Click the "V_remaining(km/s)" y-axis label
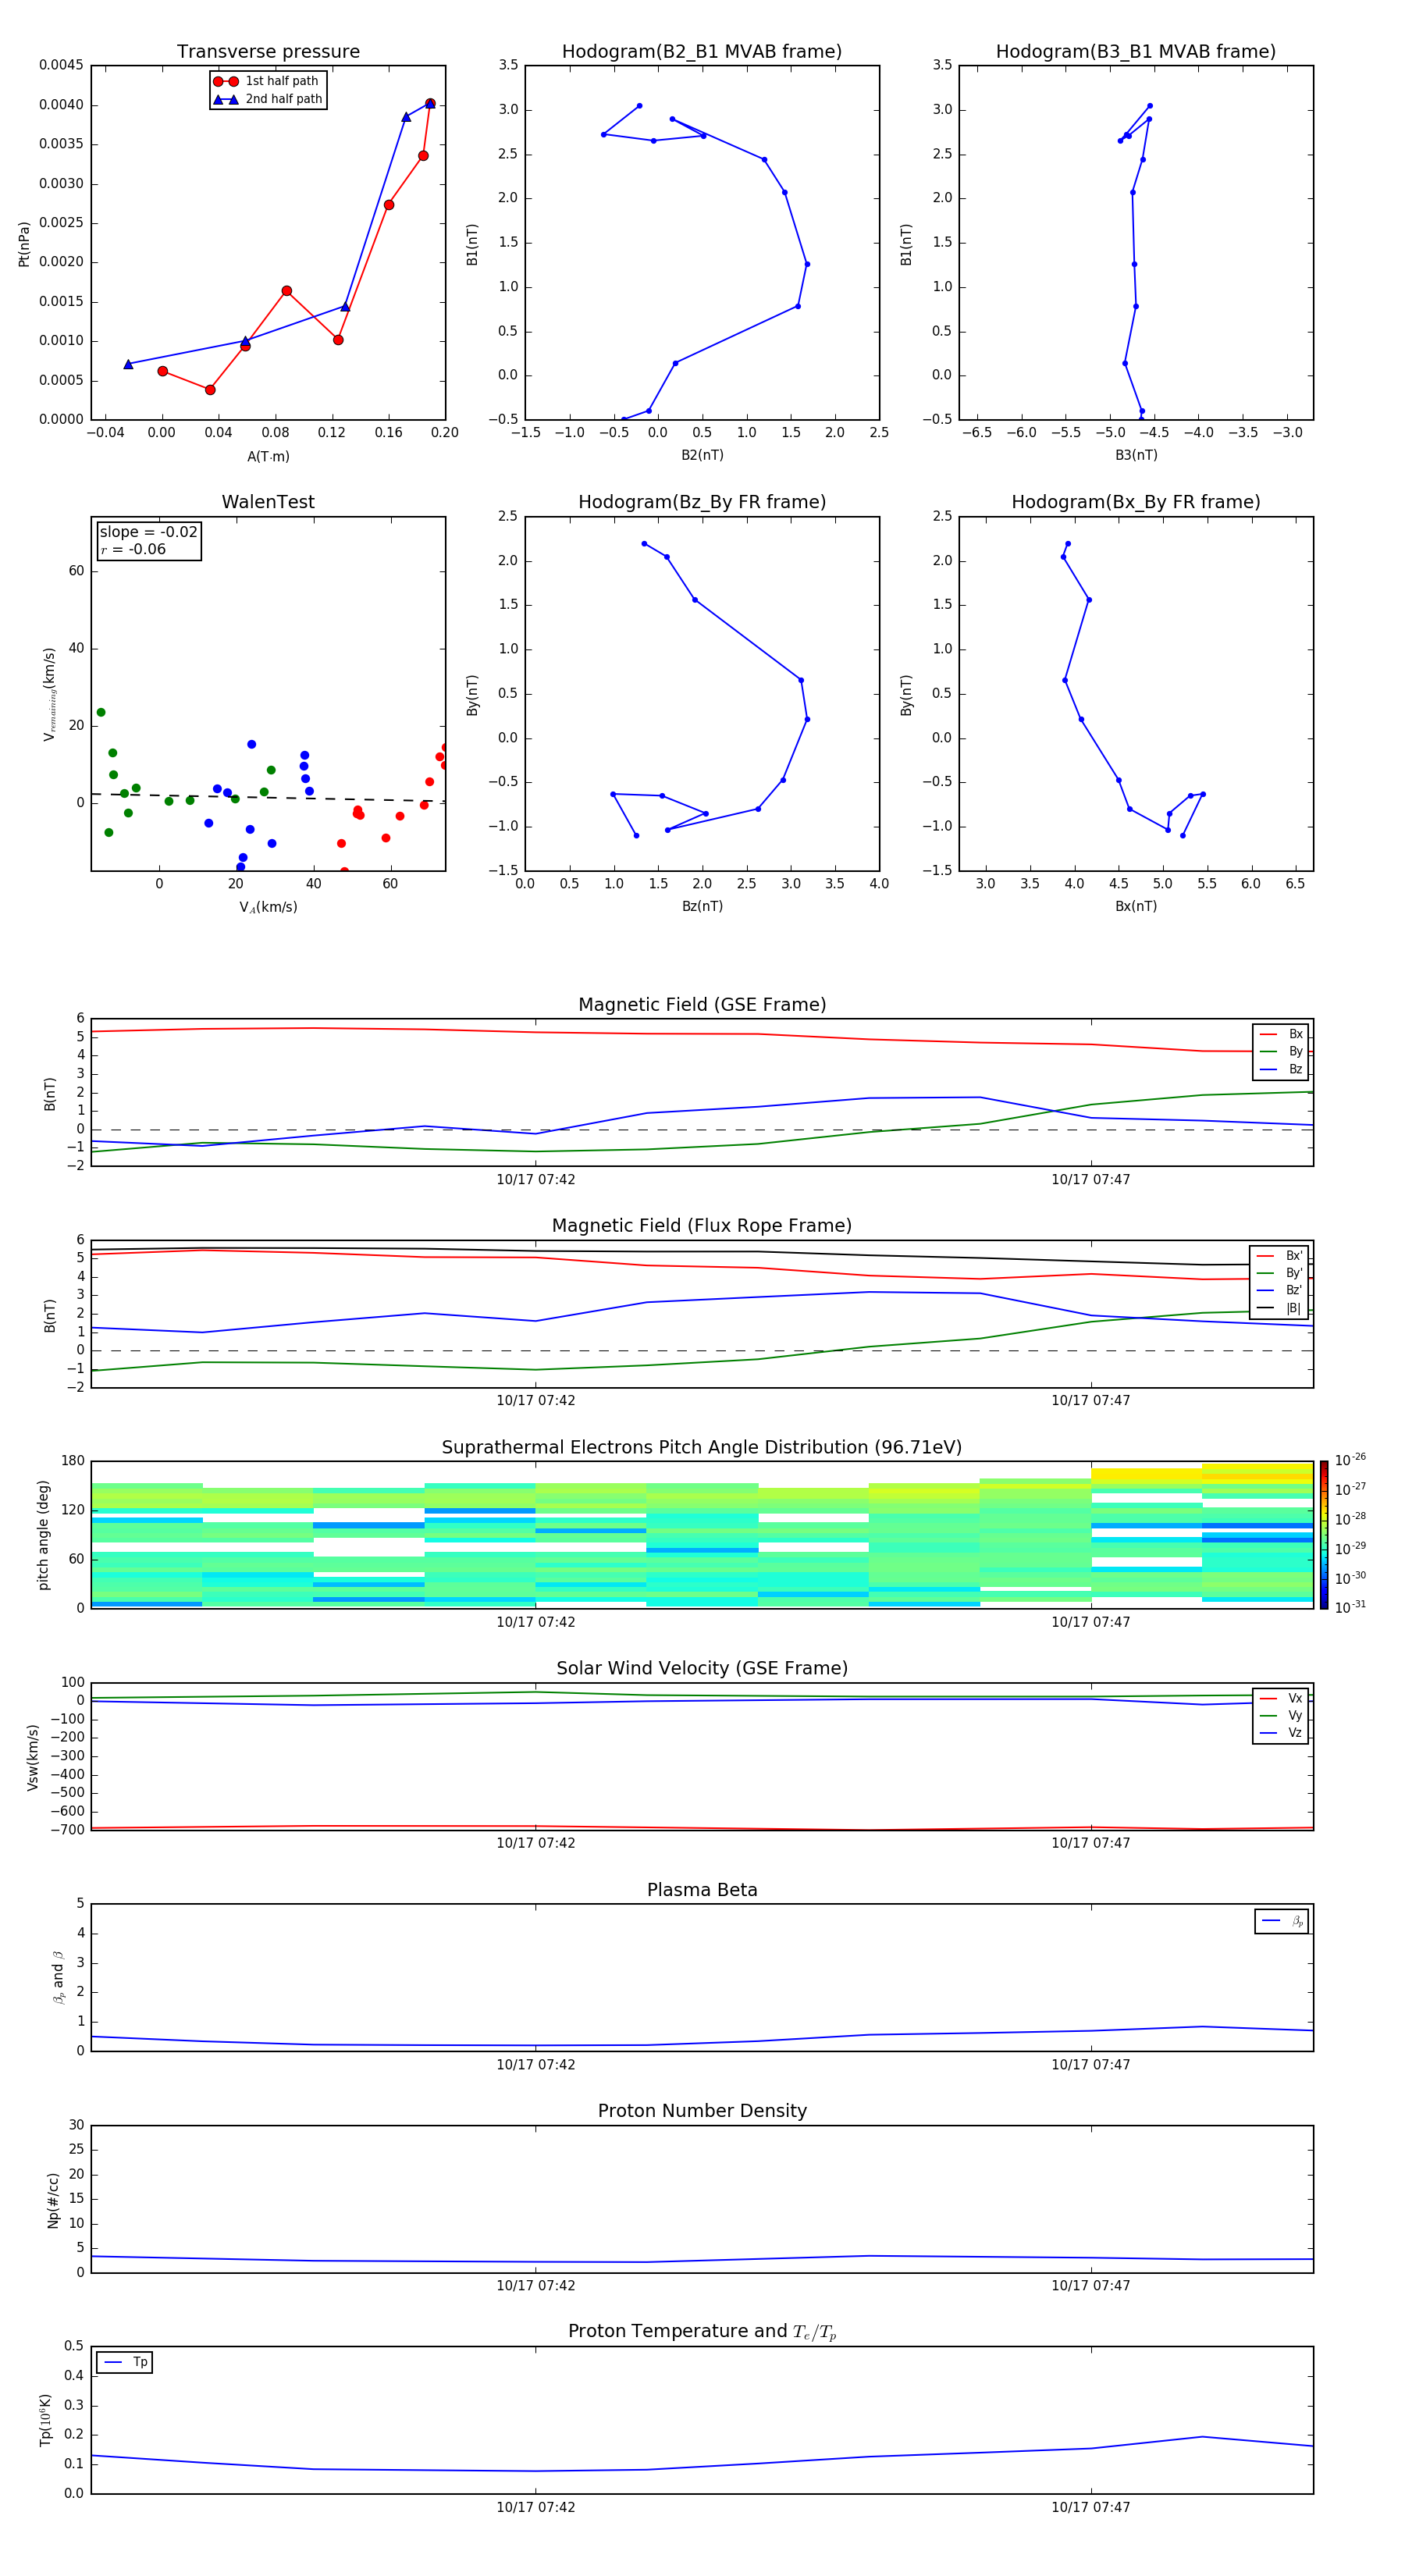The image size is (1405, 2576). point(49,694)
